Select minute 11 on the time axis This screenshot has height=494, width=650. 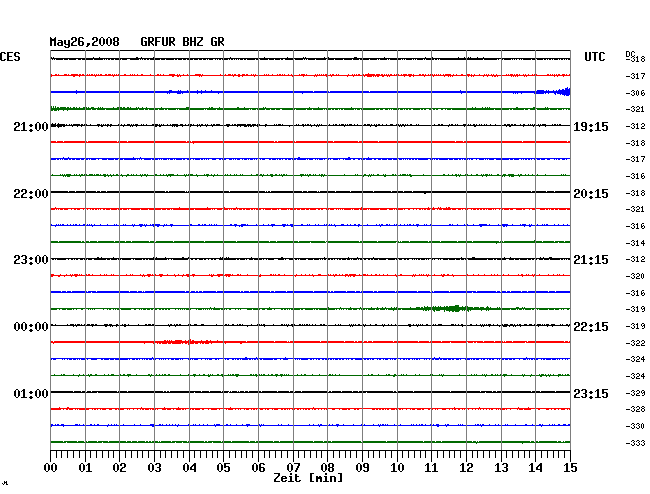pyautogui.click(x=431, y=468)
